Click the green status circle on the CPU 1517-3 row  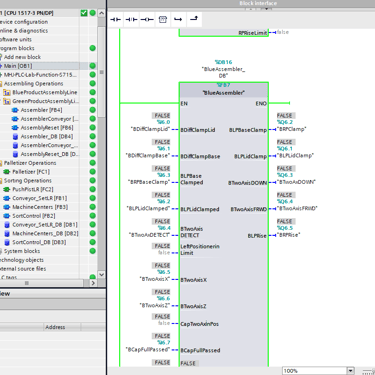pos(93,13)
